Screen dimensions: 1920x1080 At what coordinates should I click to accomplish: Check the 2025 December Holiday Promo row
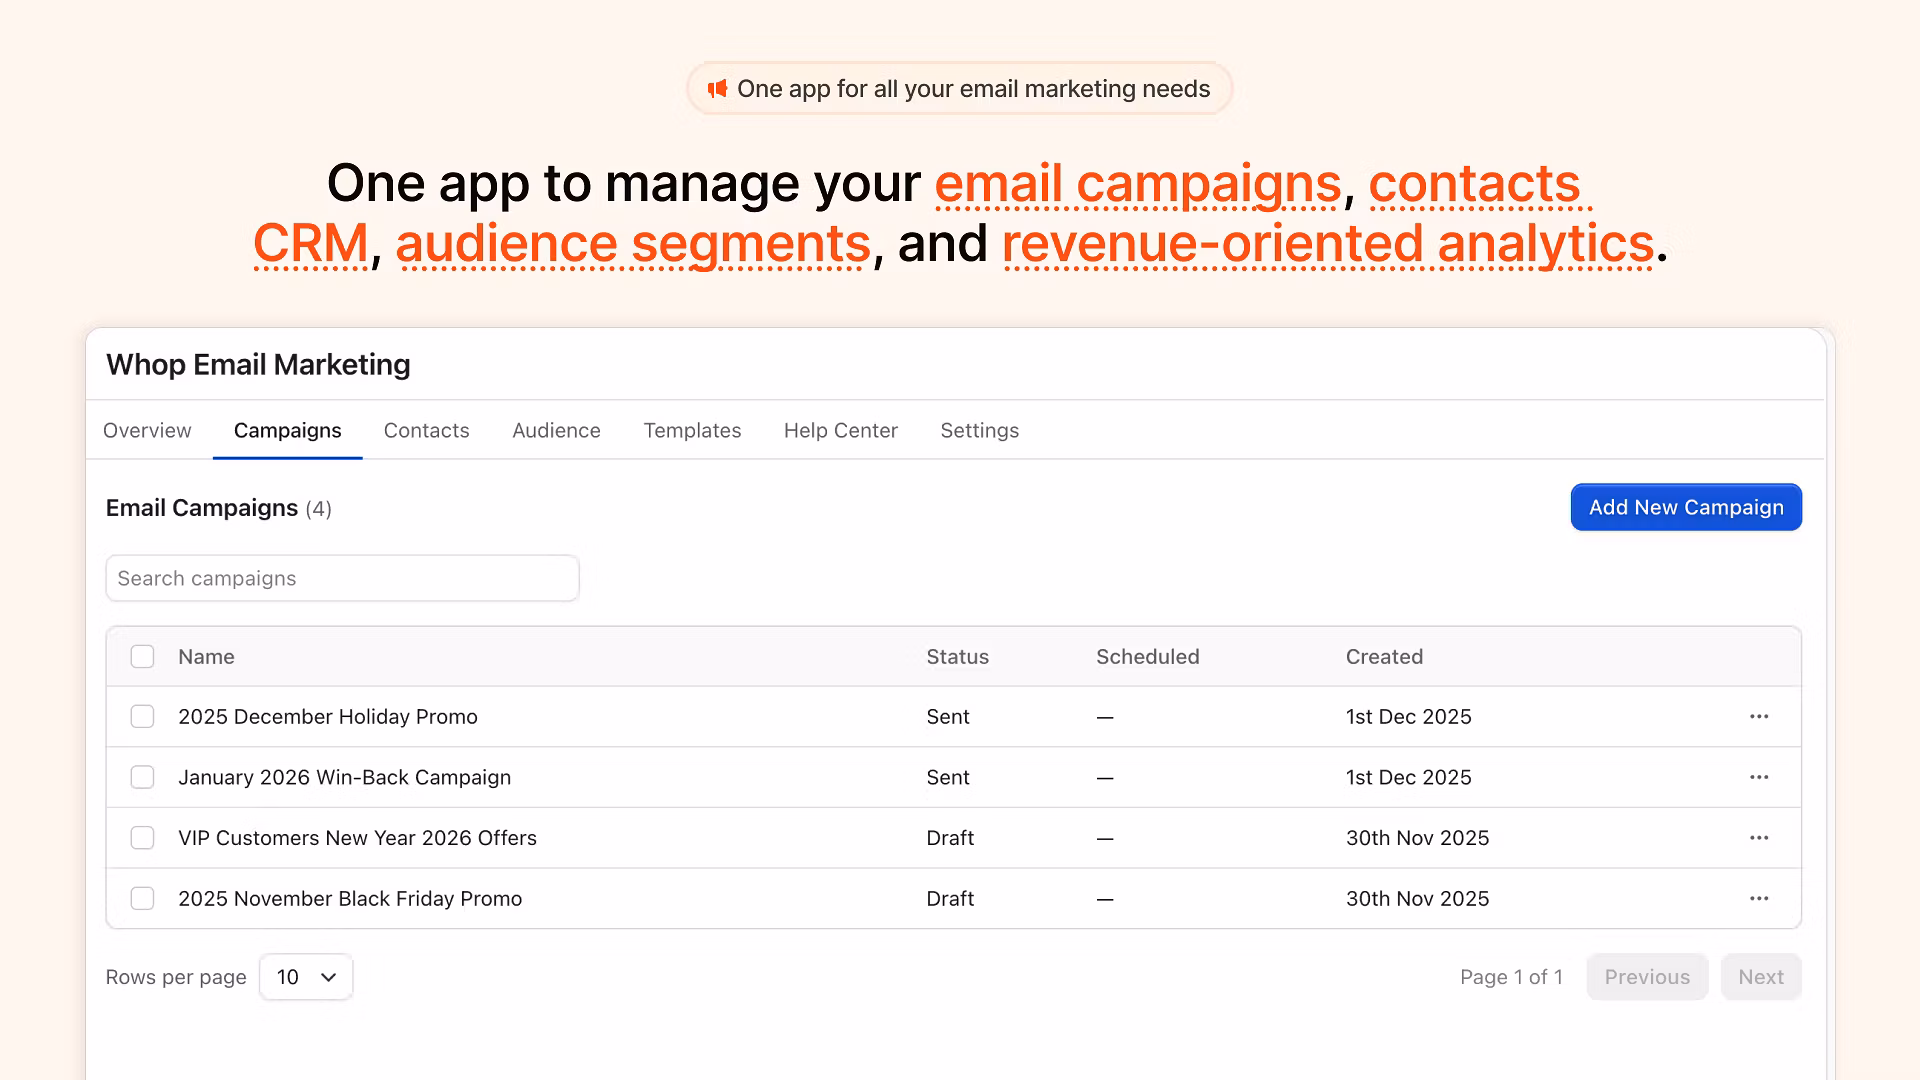142,717
